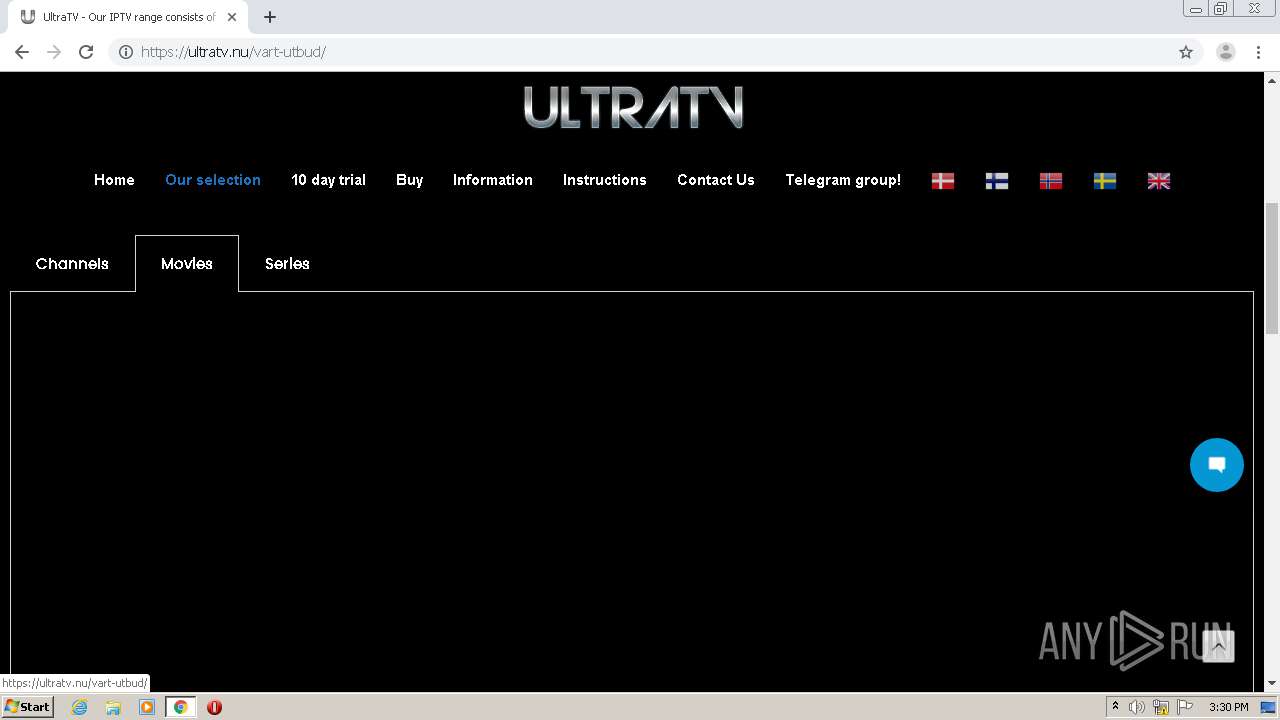The image size is (1280, 720).
Task: Open File Explorer from the taskbar
Action: [113, 707]
